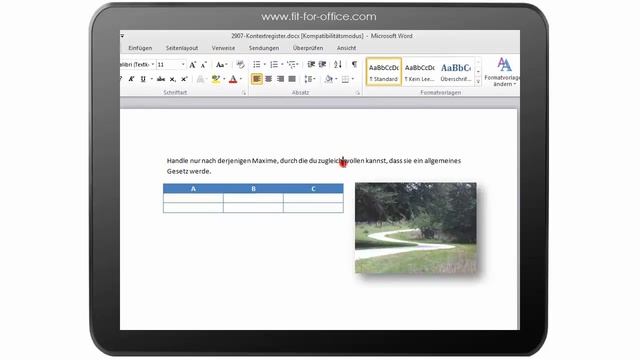
Task: Click the Shrink Font icon
Action: [203, 64]
